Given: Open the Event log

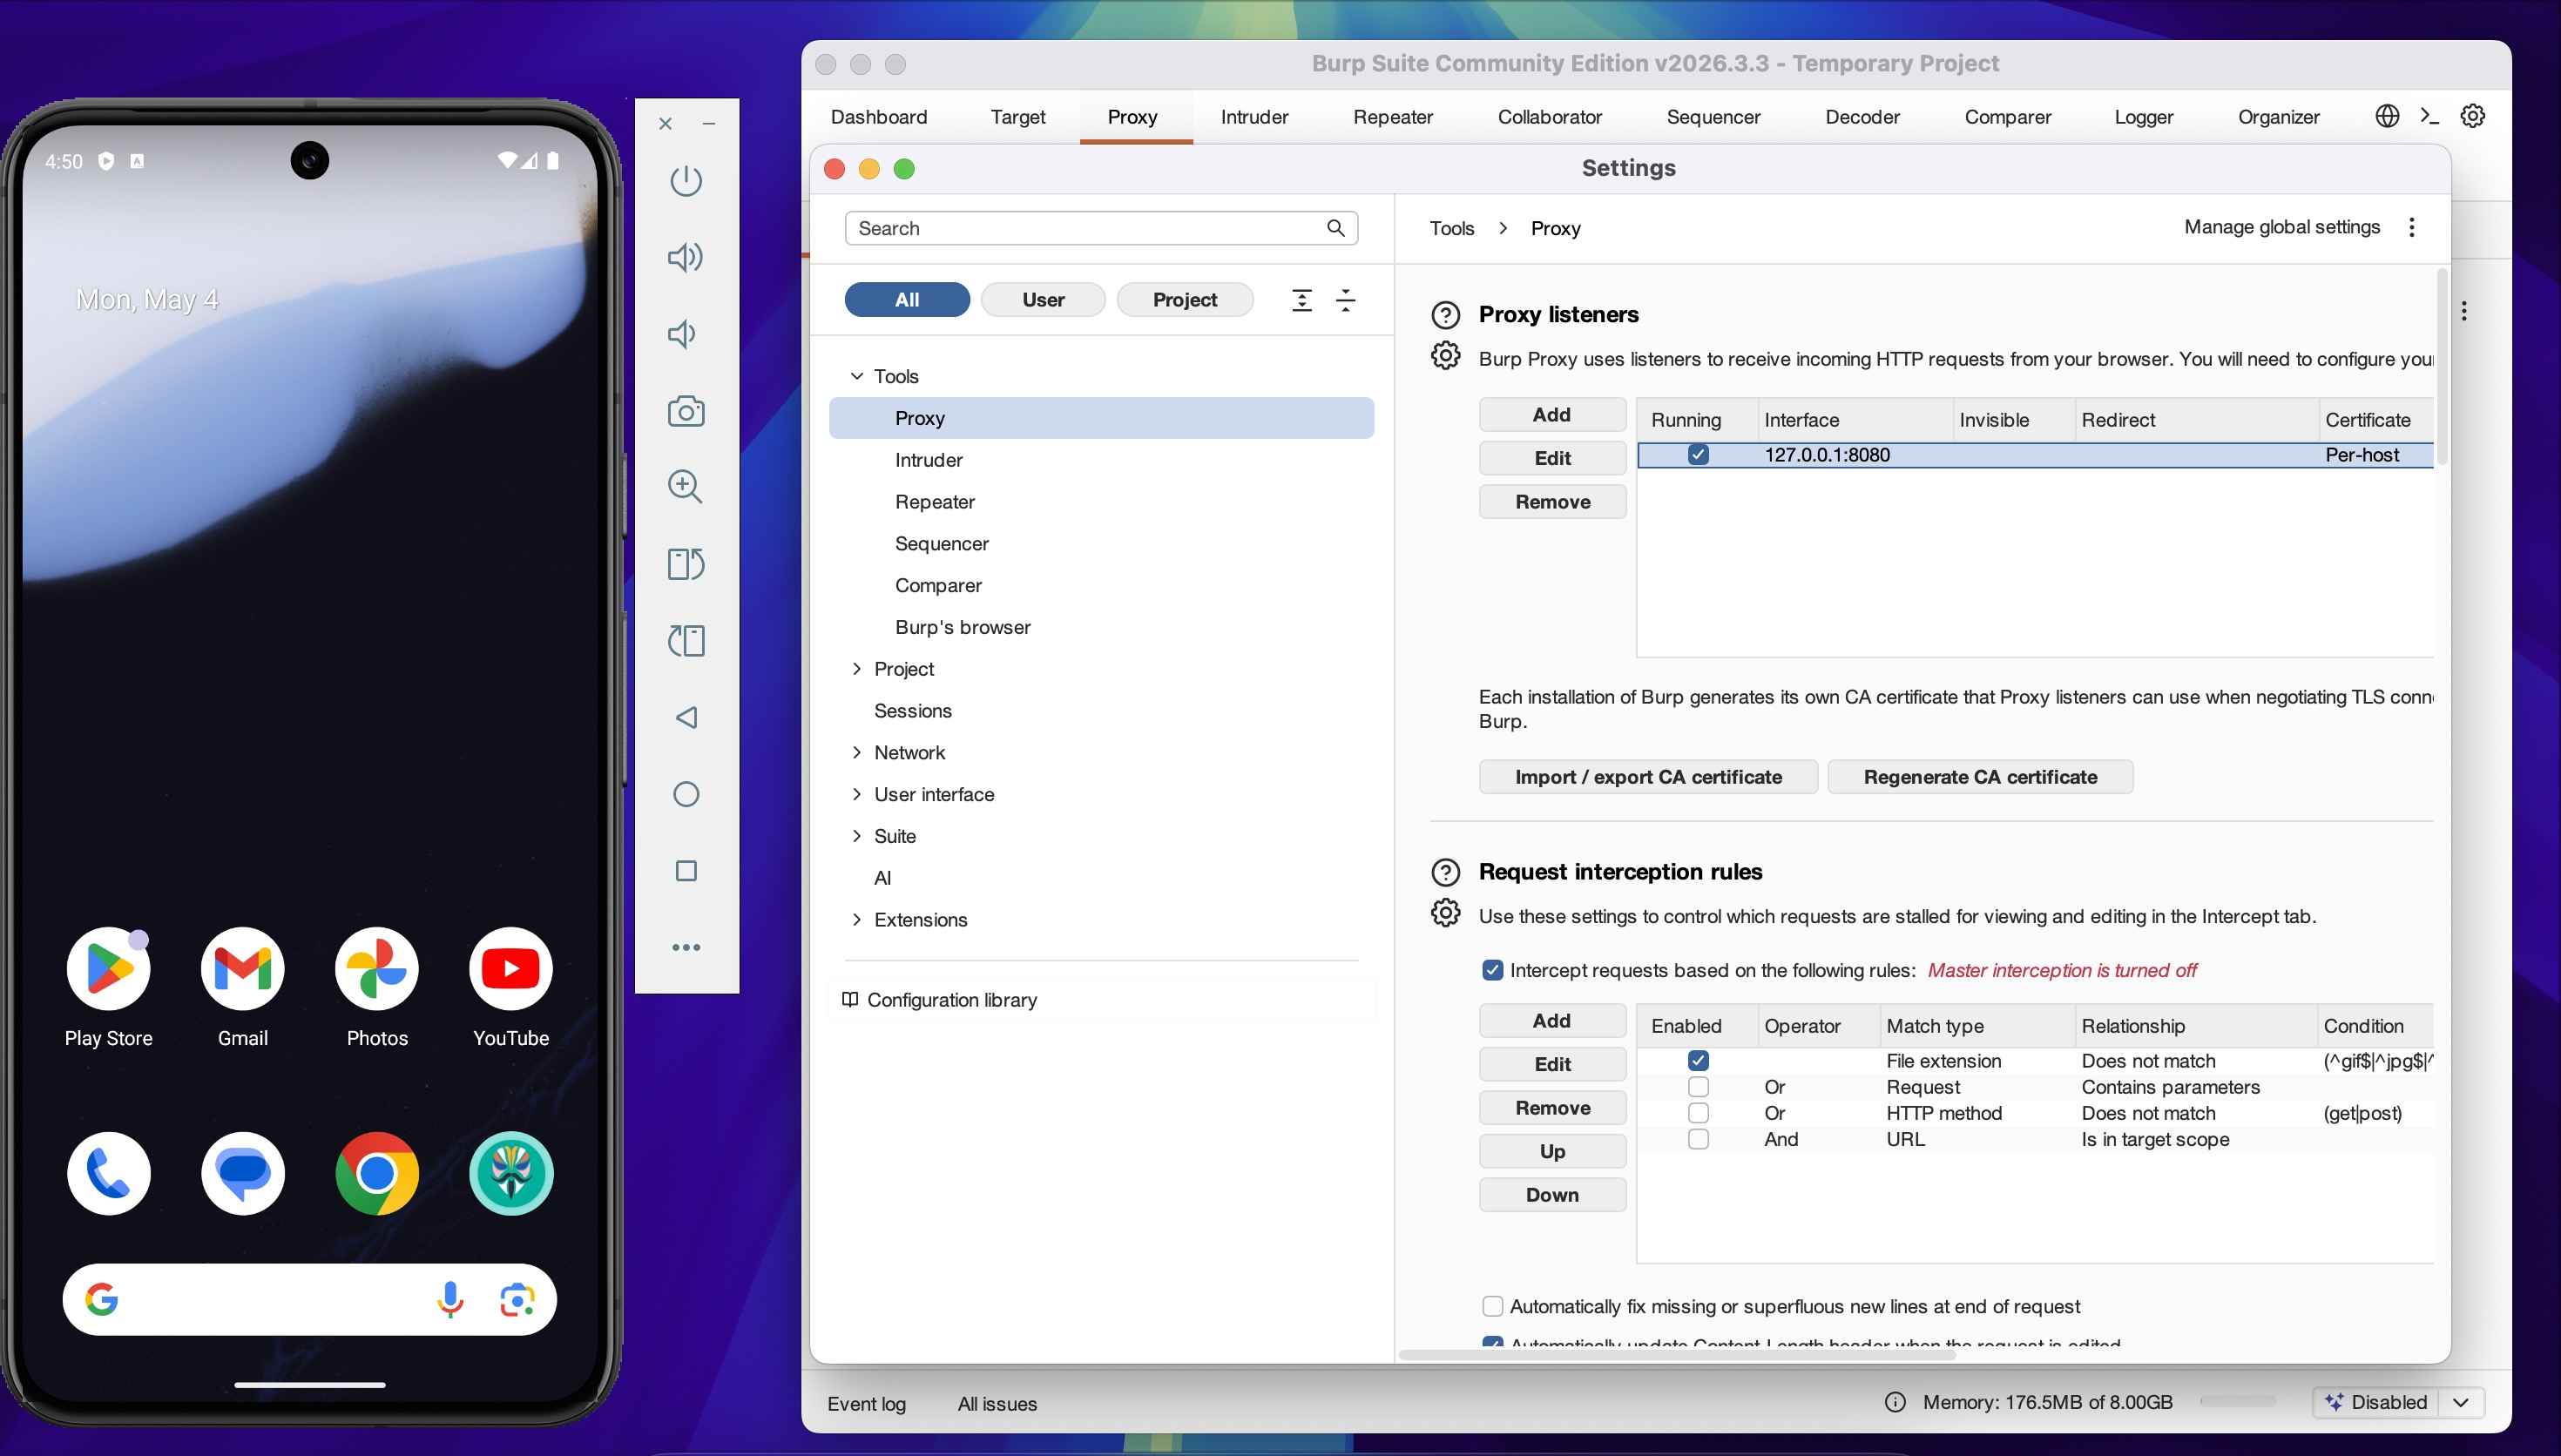Looking at the screenshot, I should (866, 1404).
